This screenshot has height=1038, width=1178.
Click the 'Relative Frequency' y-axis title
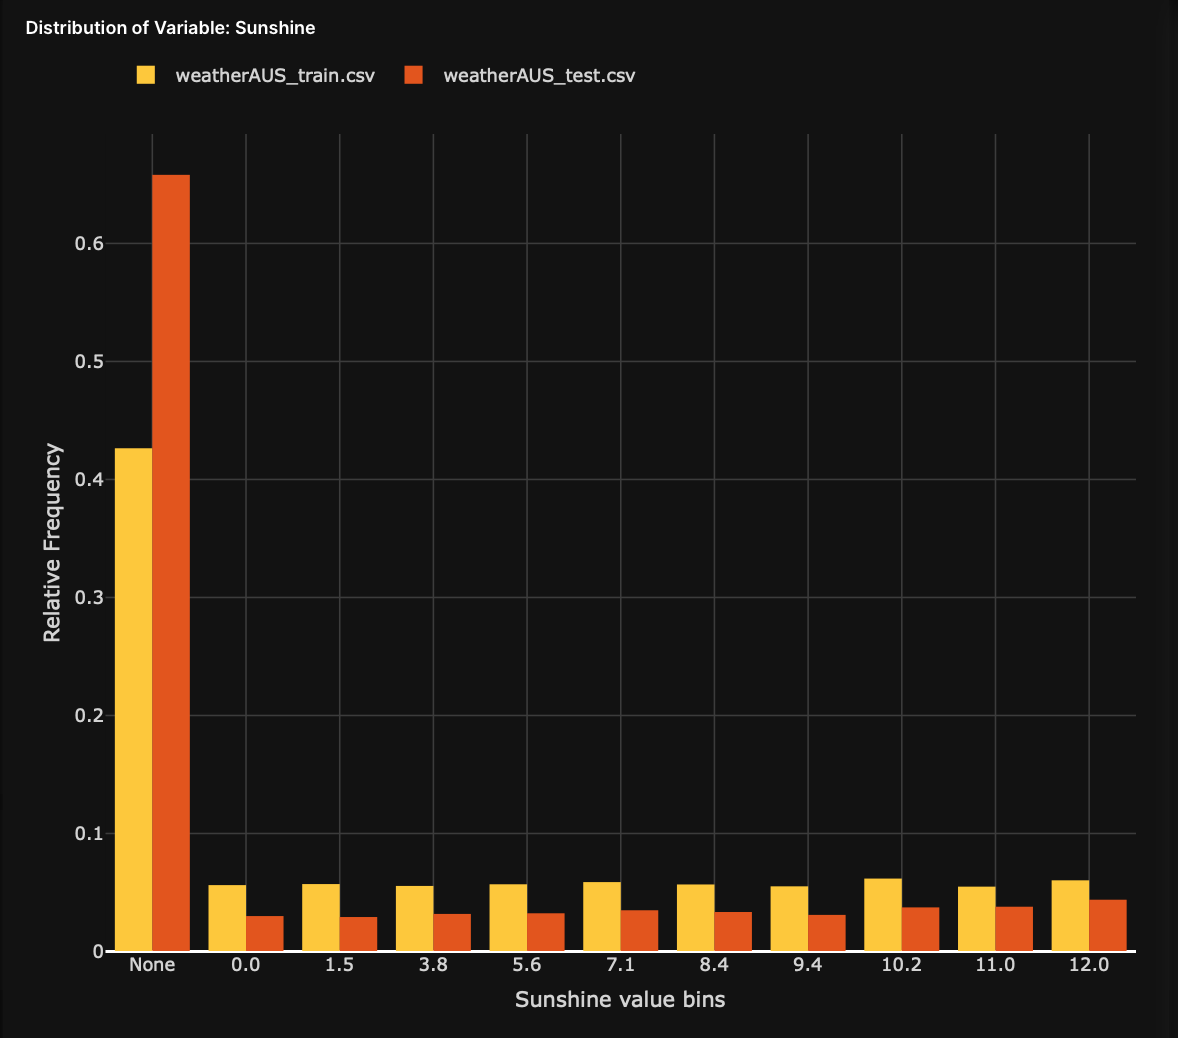point(52,543)
